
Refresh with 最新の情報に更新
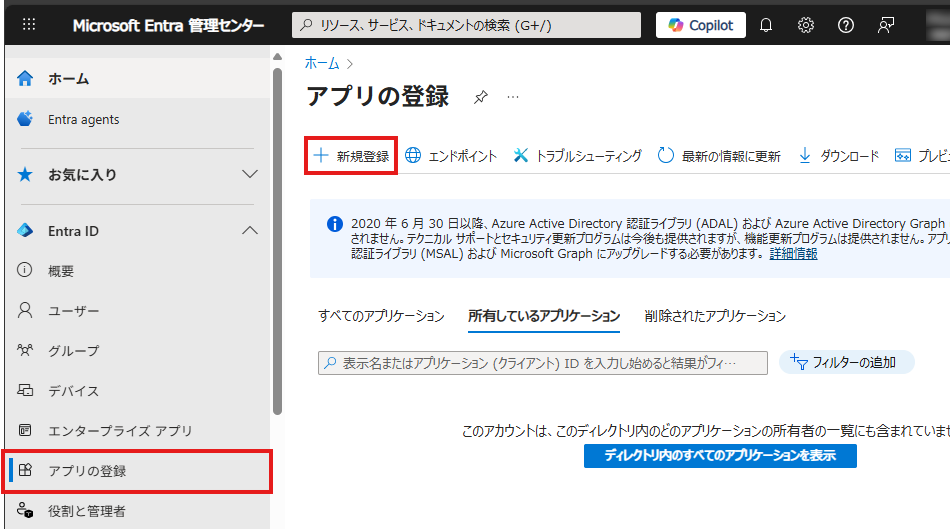pyautogui.click(x=719, y=156)
